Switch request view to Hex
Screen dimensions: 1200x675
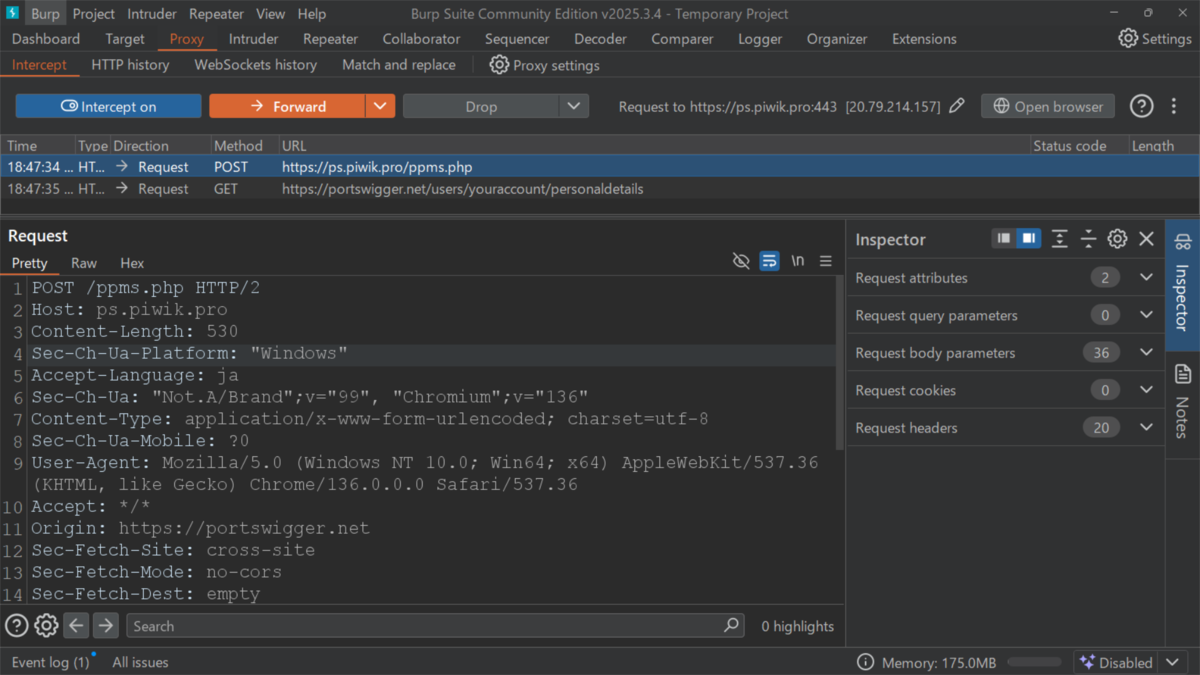coord(132,263)
